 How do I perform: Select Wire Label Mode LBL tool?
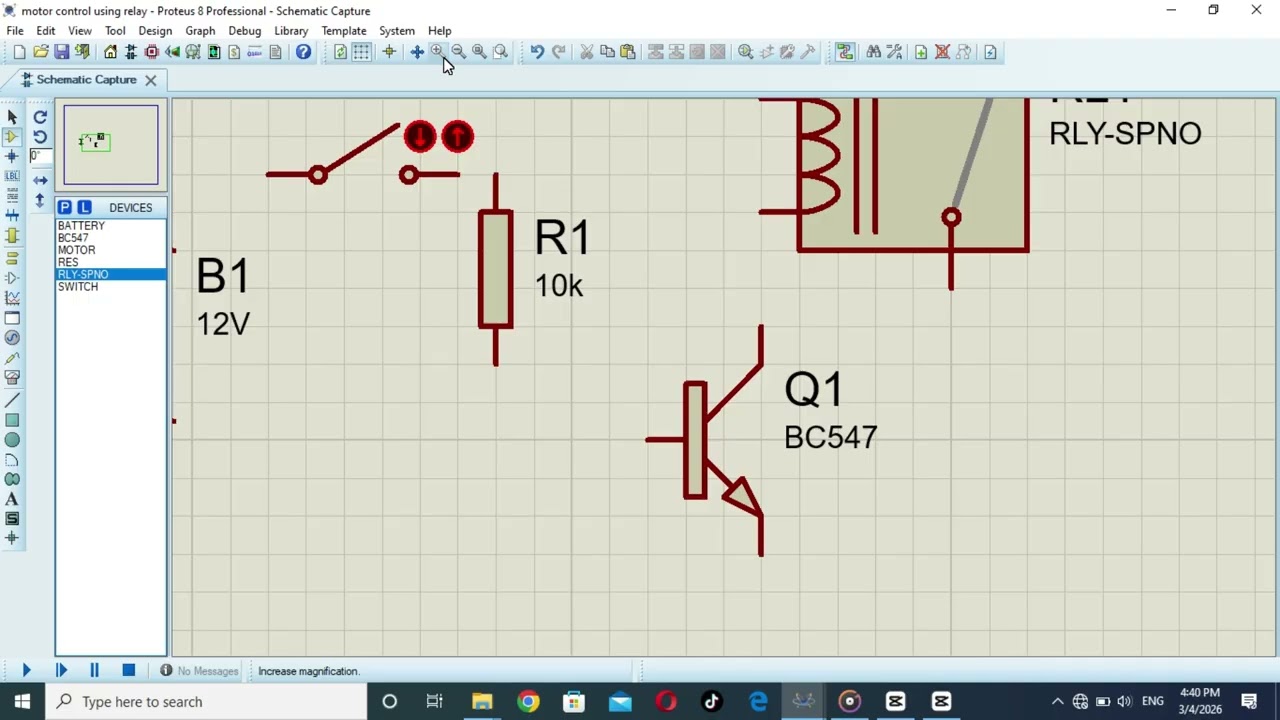[12, 176]
